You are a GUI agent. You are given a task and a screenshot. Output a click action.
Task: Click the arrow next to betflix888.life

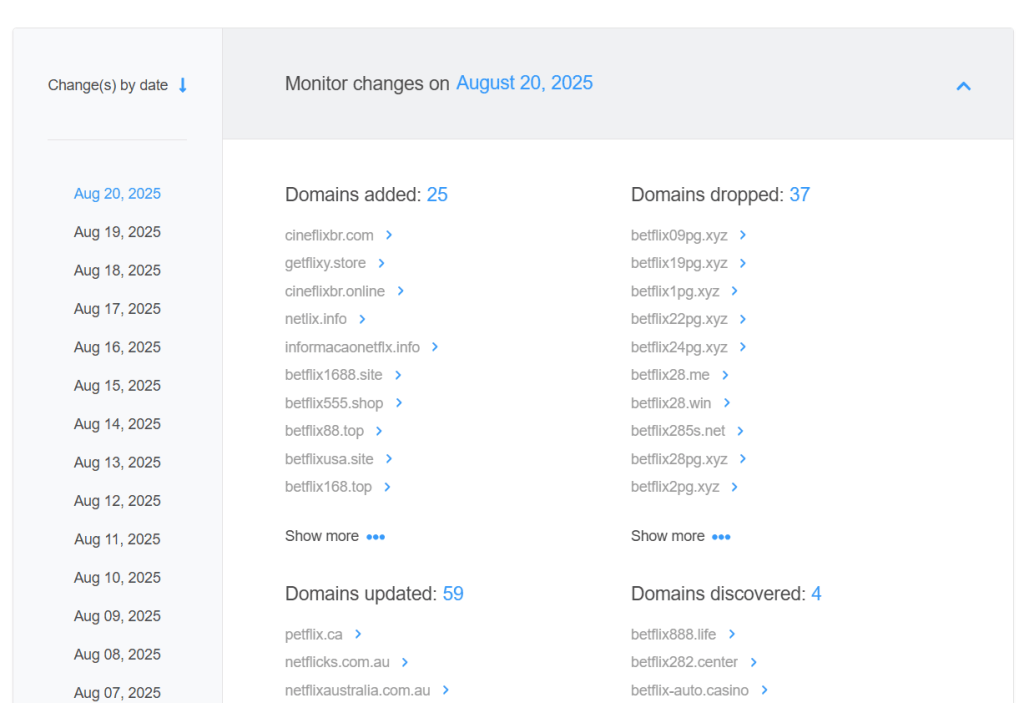pos(732,634)
